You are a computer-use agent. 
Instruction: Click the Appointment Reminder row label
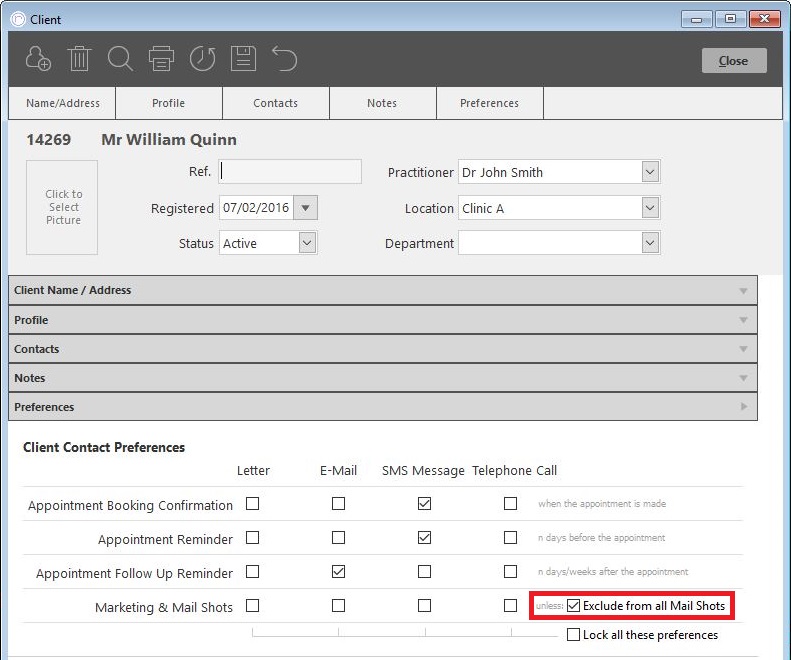[165, 539]
